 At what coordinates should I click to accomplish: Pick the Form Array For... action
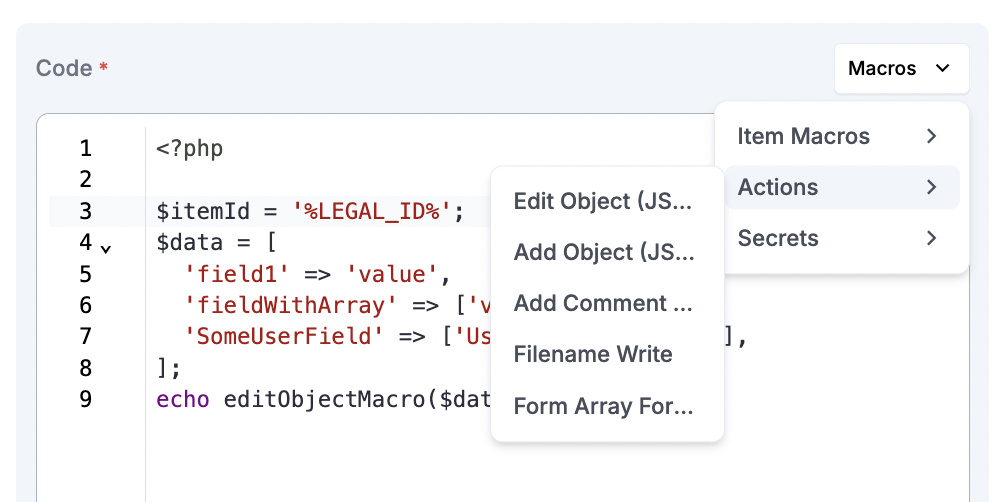603,406
